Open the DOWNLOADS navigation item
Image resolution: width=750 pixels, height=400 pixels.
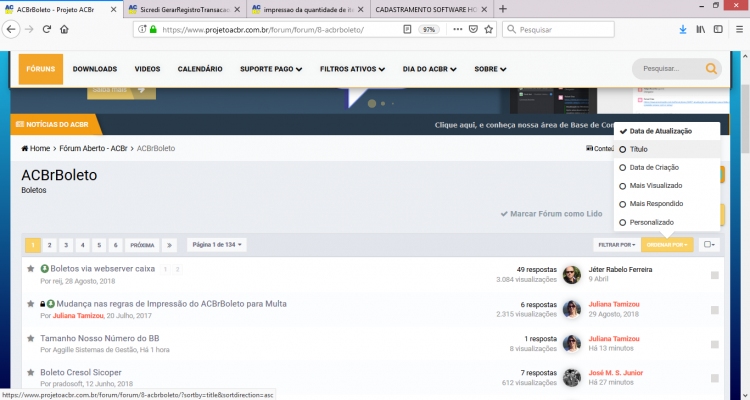95,69
